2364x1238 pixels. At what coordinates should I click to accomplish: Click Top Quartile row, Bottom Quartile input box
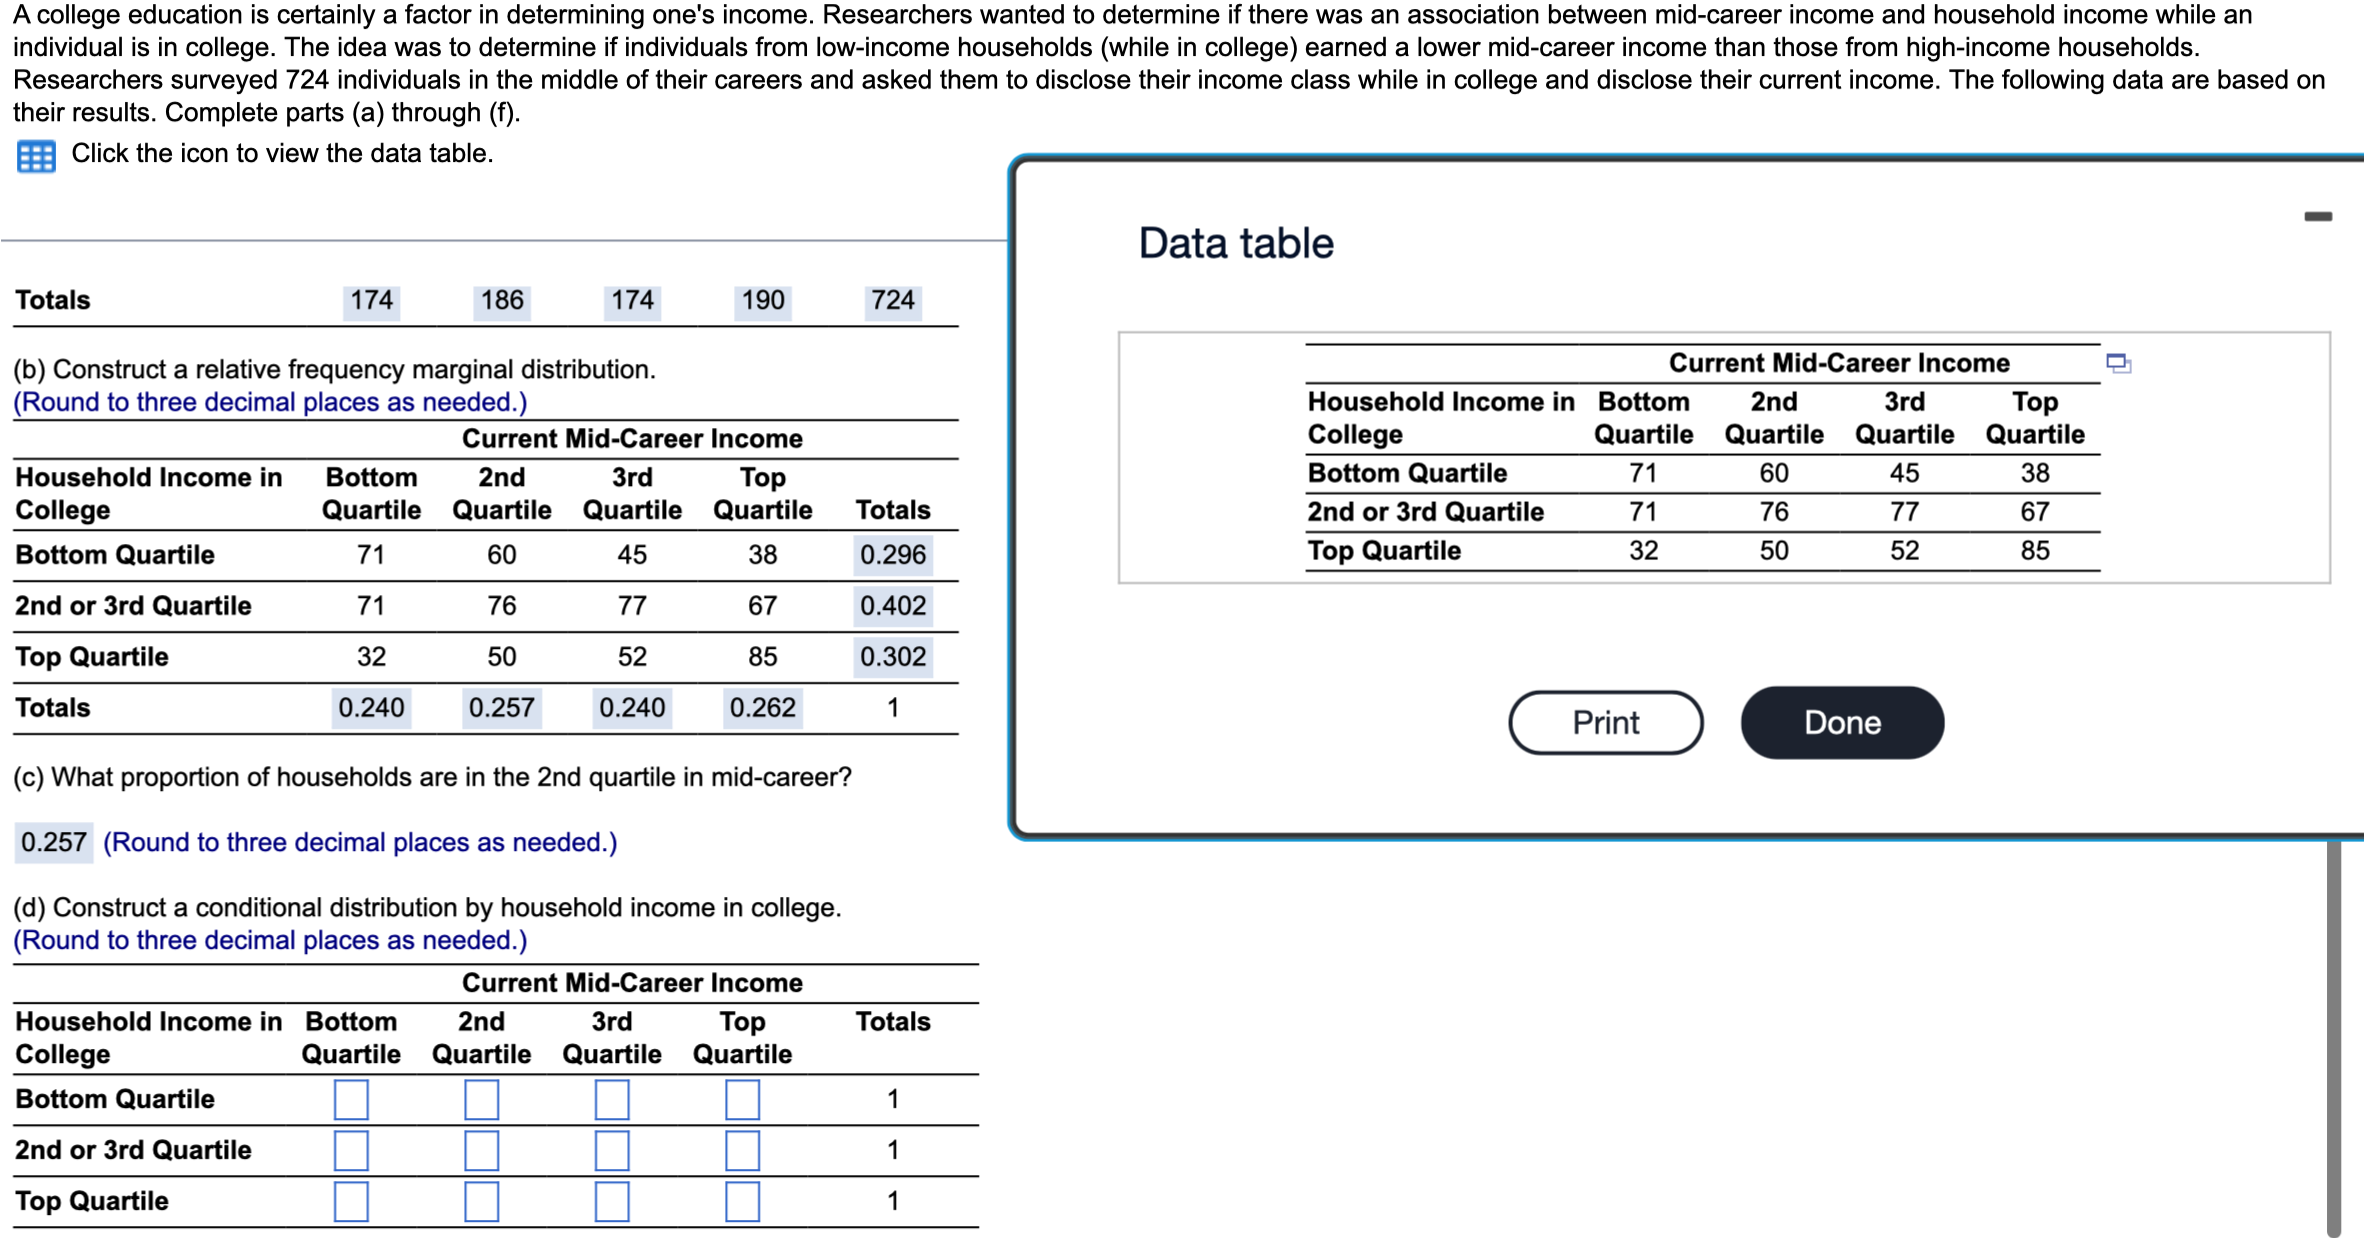351,1201
